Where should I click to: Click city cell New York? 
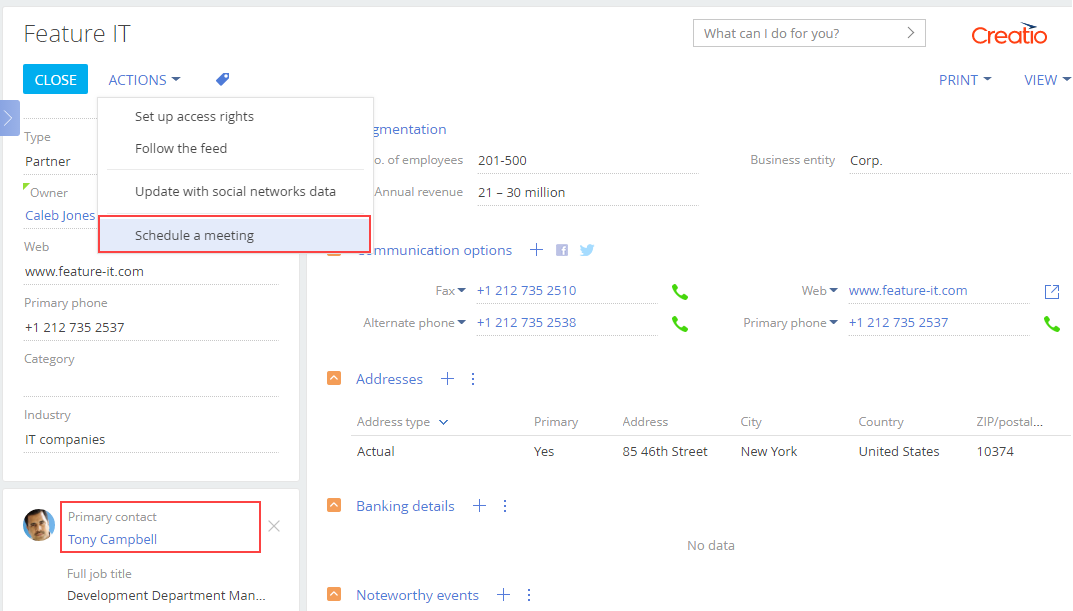pyautogui.click(x=769, y=452)
